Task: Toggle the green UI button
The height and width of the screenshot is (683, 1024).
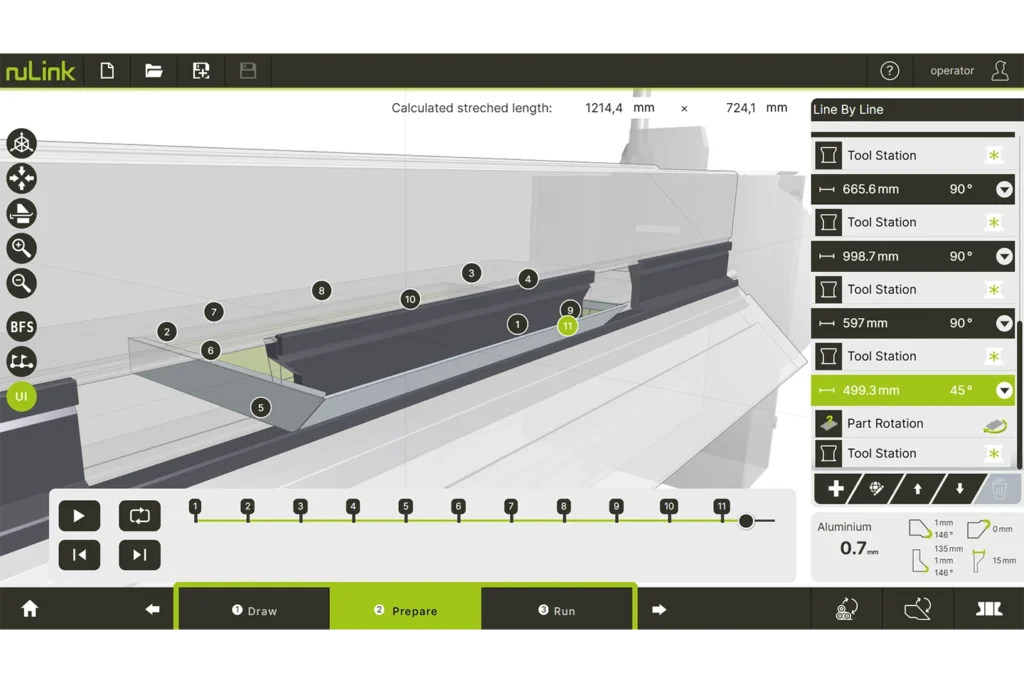Action: 21,397
